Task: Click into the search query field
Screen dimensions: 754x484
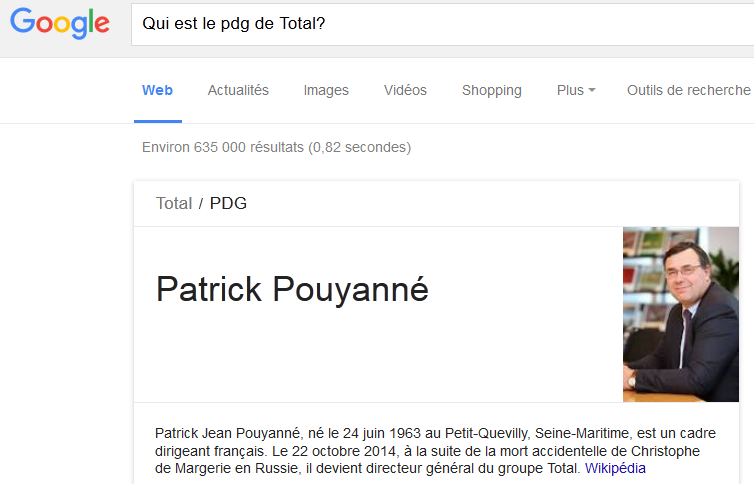Action: [x=442, y=24]
